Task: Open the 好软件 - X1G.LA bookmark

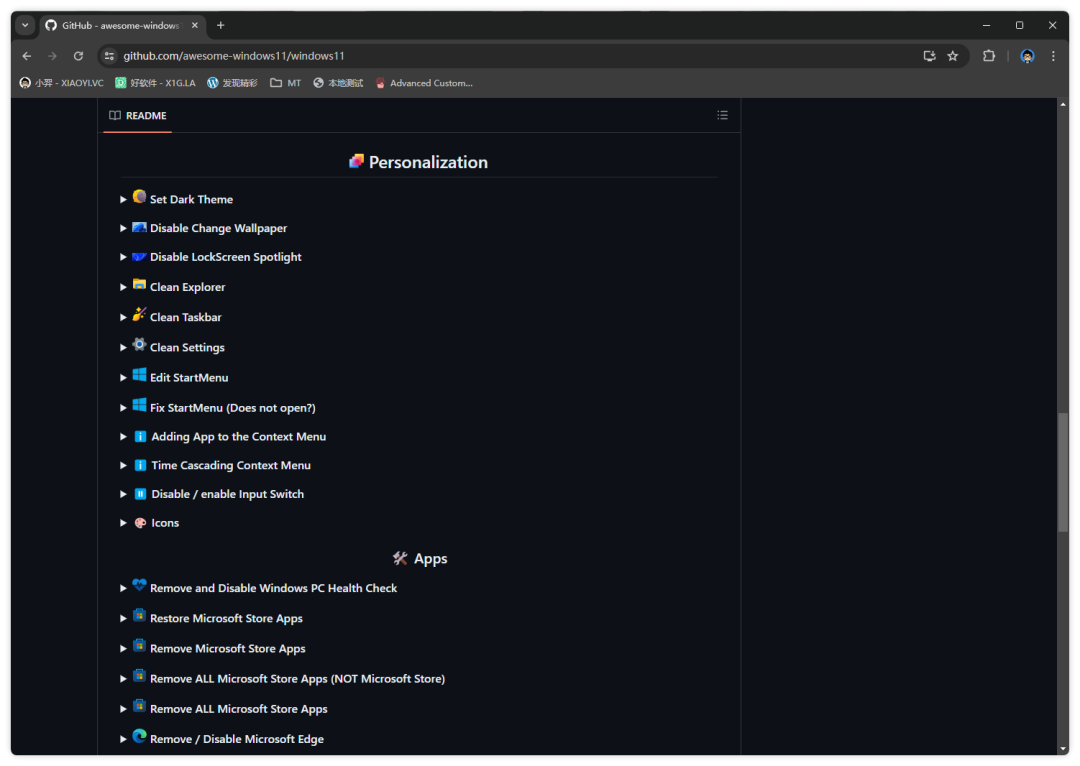Action: (156, 83)
